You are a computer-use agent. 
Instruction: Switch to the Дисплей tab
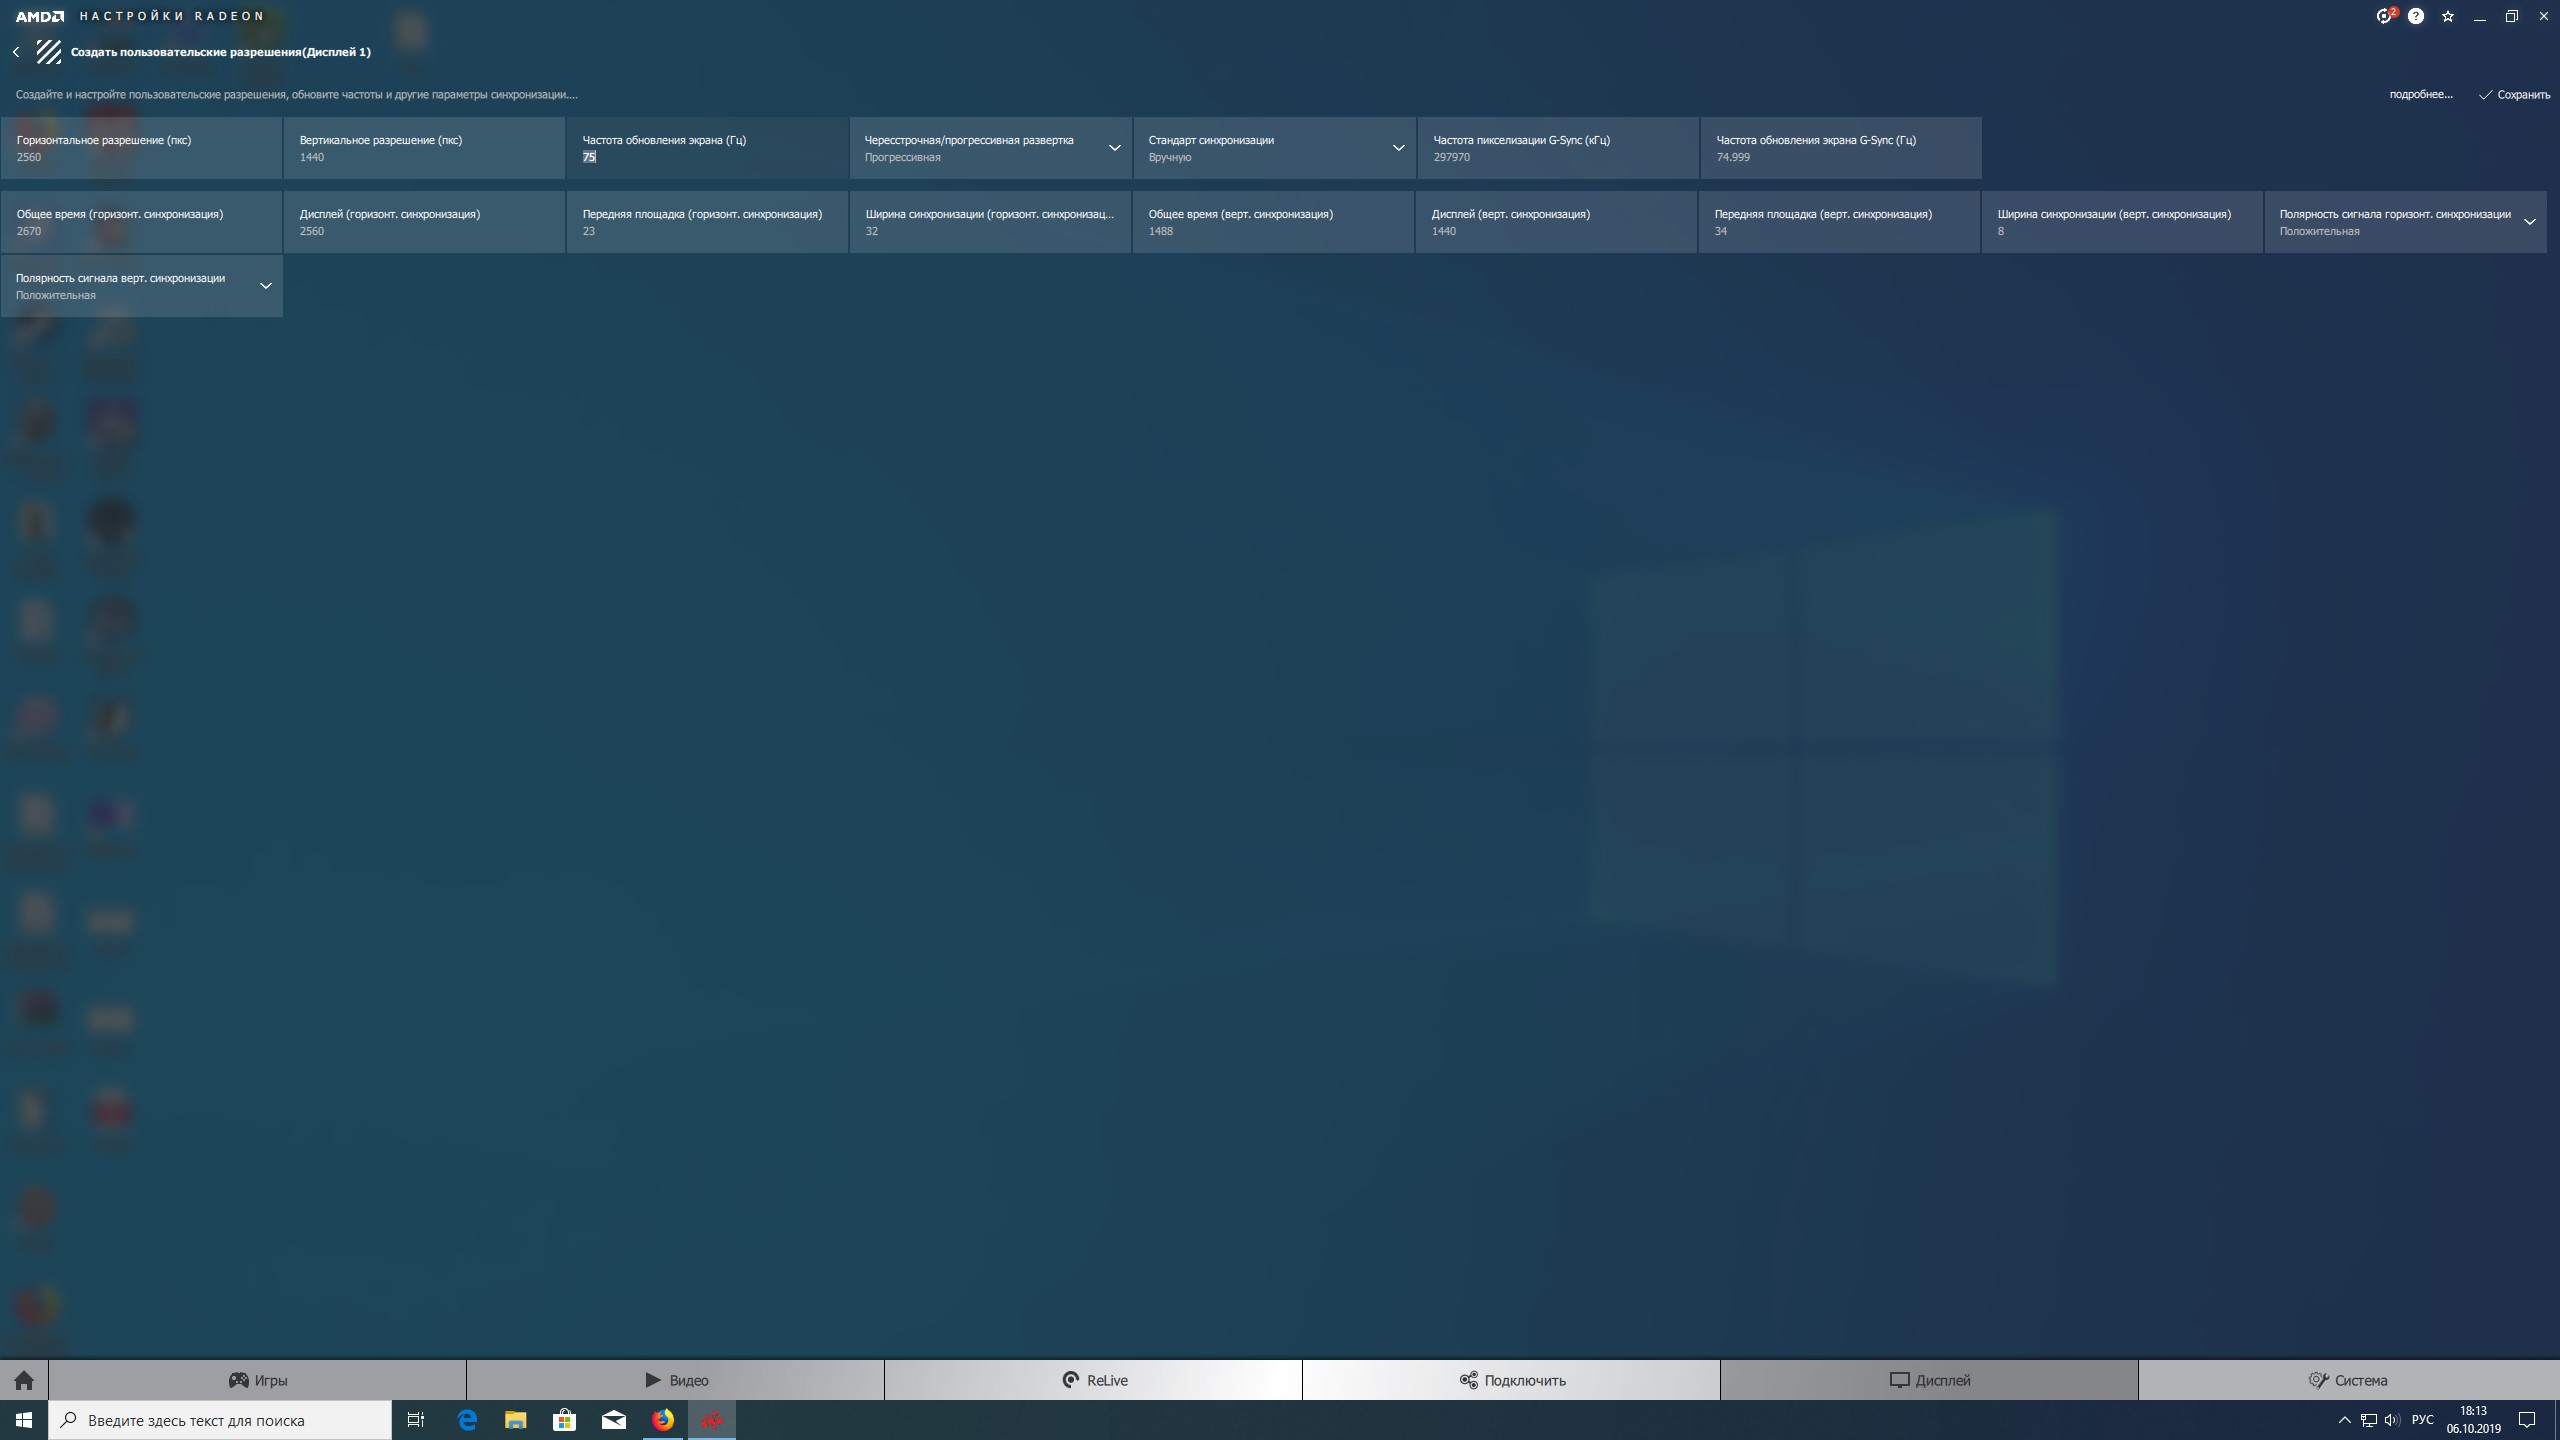pyautogui.click(x=1929, y=1380)
